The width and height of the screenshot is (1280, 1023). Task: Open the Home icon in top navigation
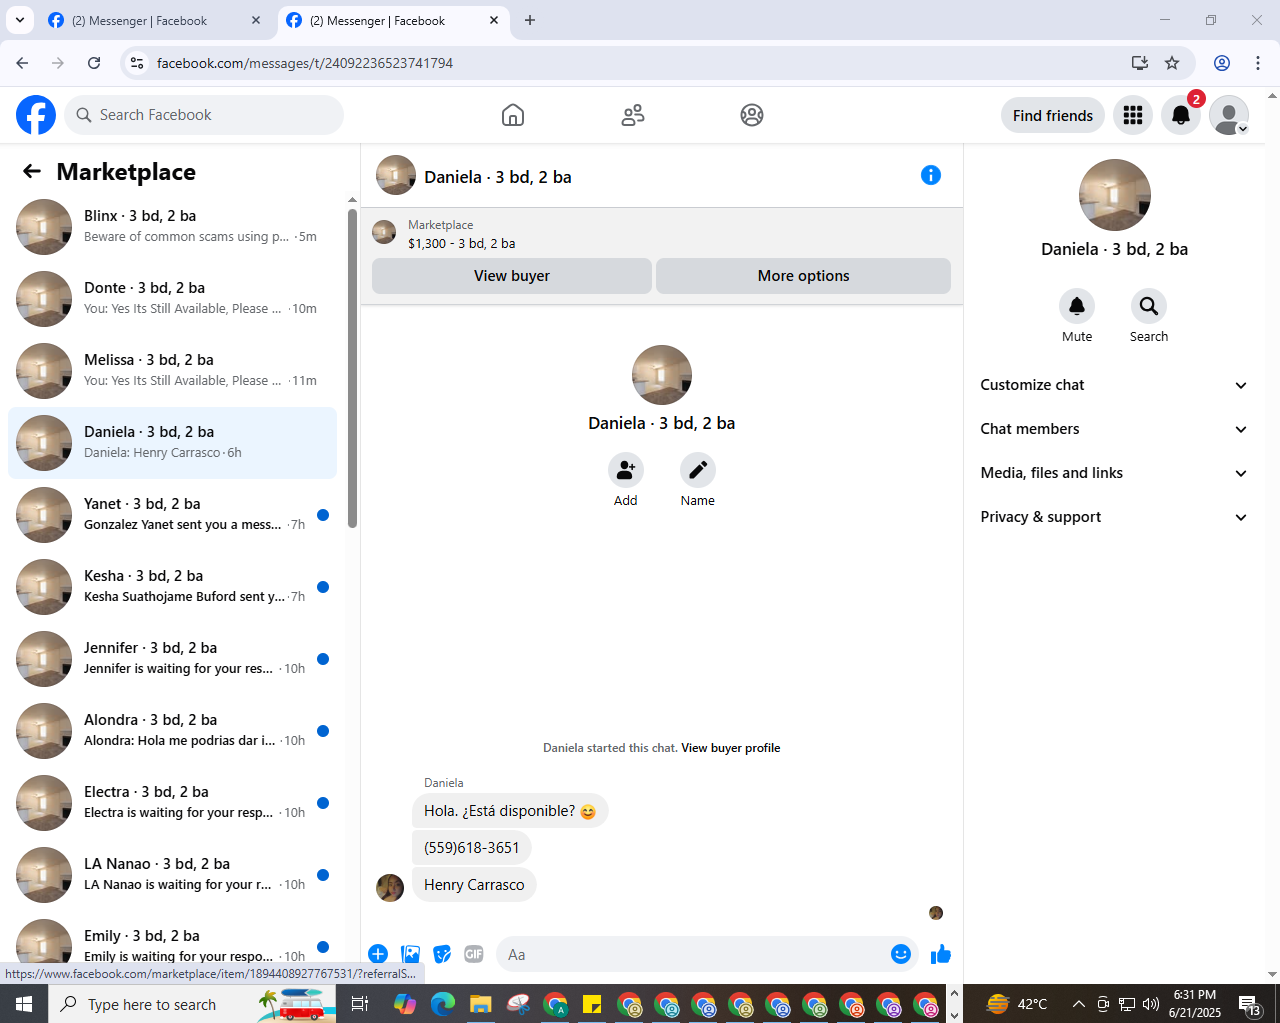point(513,115)
